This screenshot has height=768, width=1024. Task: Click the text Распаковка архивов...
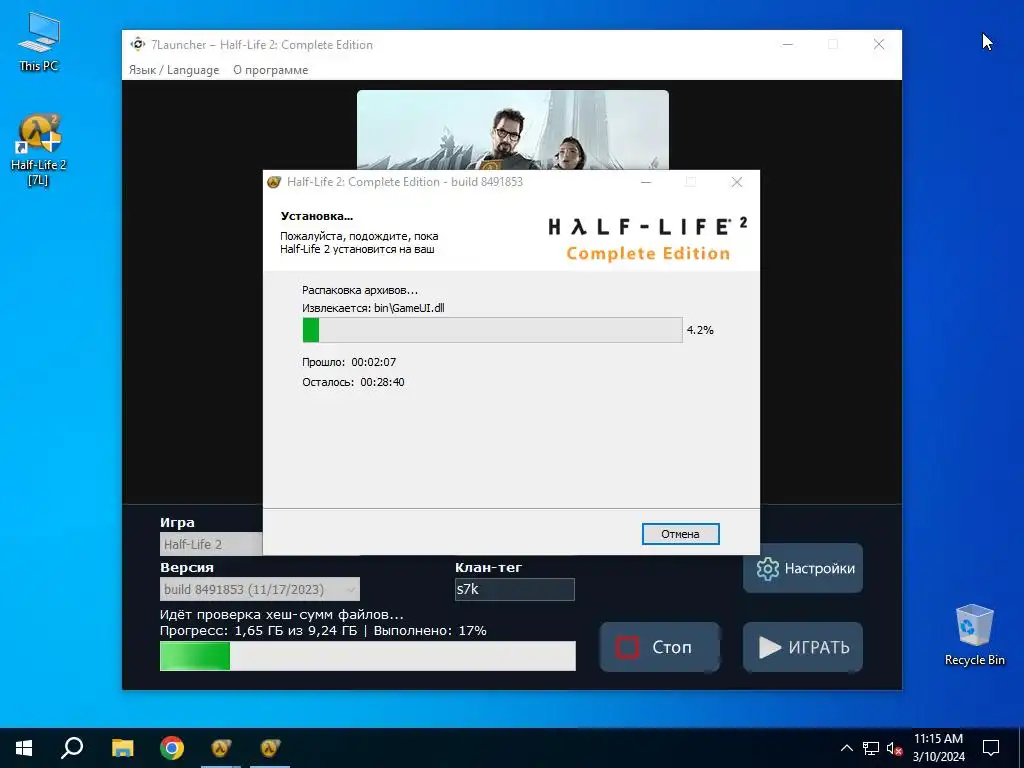[359, 290]
